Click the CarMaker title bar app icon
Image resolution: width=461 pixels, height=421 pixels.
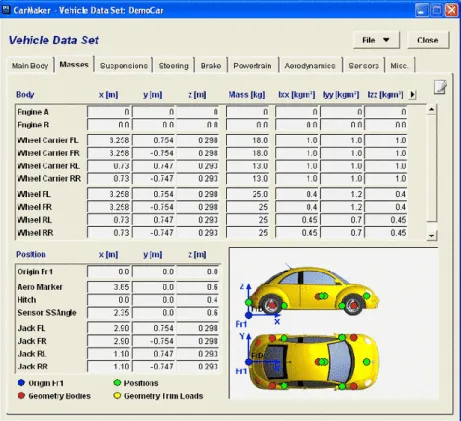pos(6,10)
